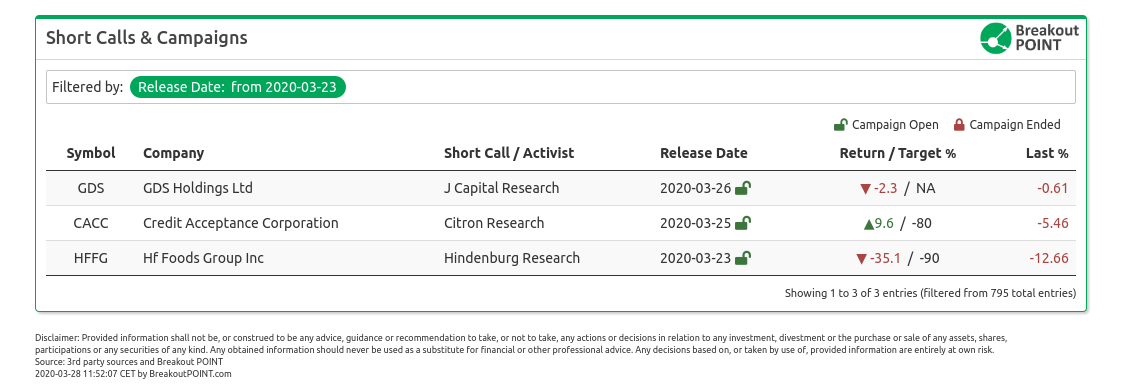The width and height of the screenshot is (1123, 388).
Task: Select the Release Date filter tag
Action: (238, 87)
